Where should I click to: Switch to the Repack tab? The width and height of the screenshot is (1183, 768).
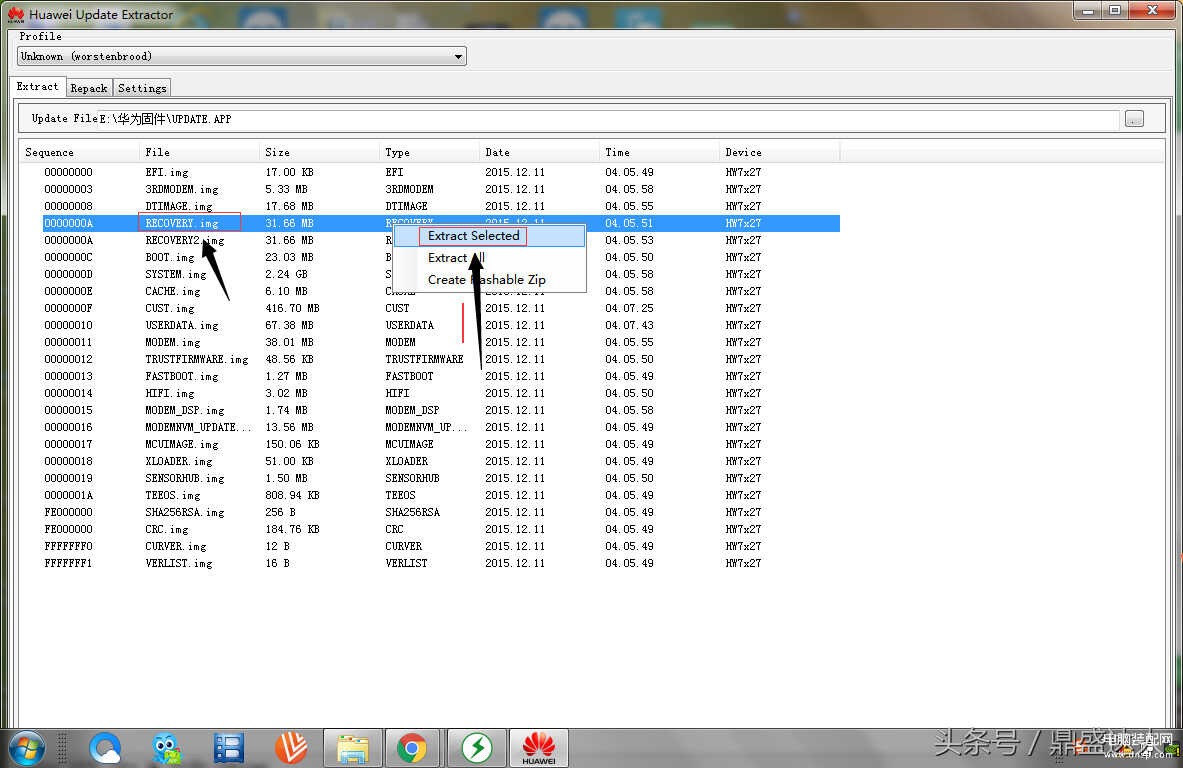click(x=89, y=88)
